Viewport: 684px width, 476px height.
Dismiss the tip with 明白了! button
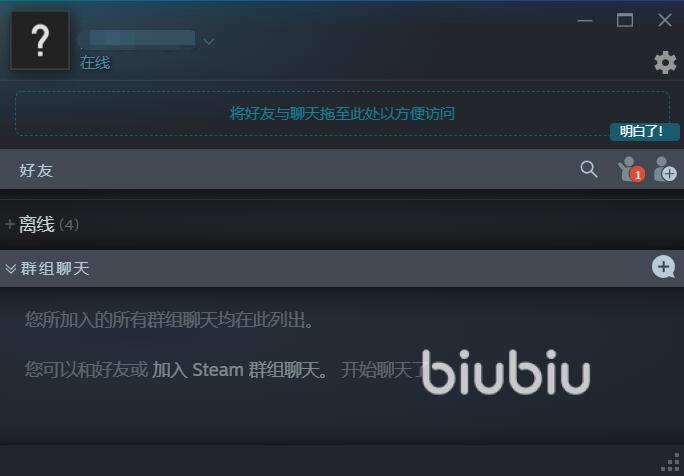pyautogui.click(x=644, y=131)
